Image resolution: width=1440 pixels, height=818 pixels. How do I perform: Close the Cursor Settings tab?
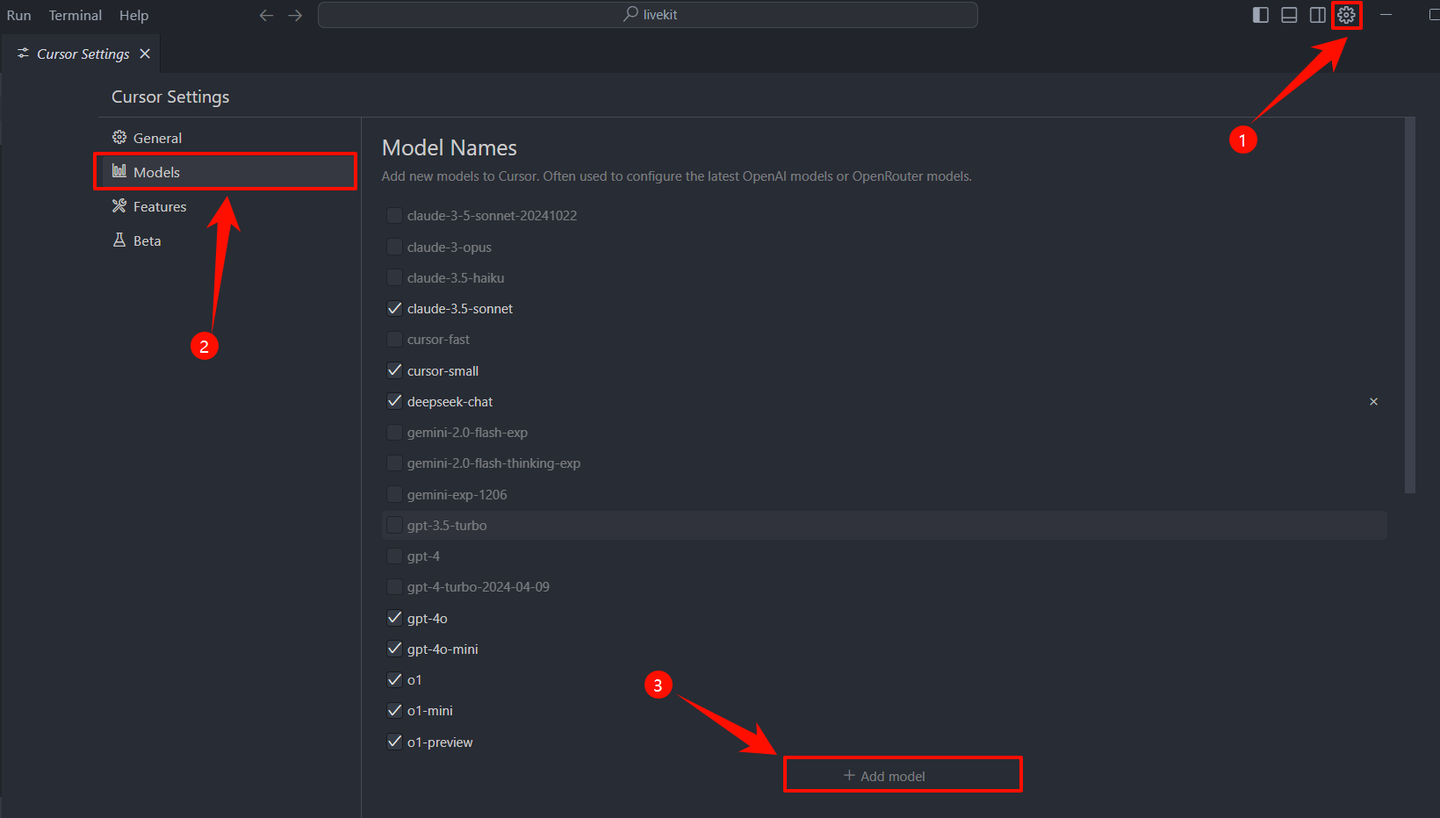145,54
